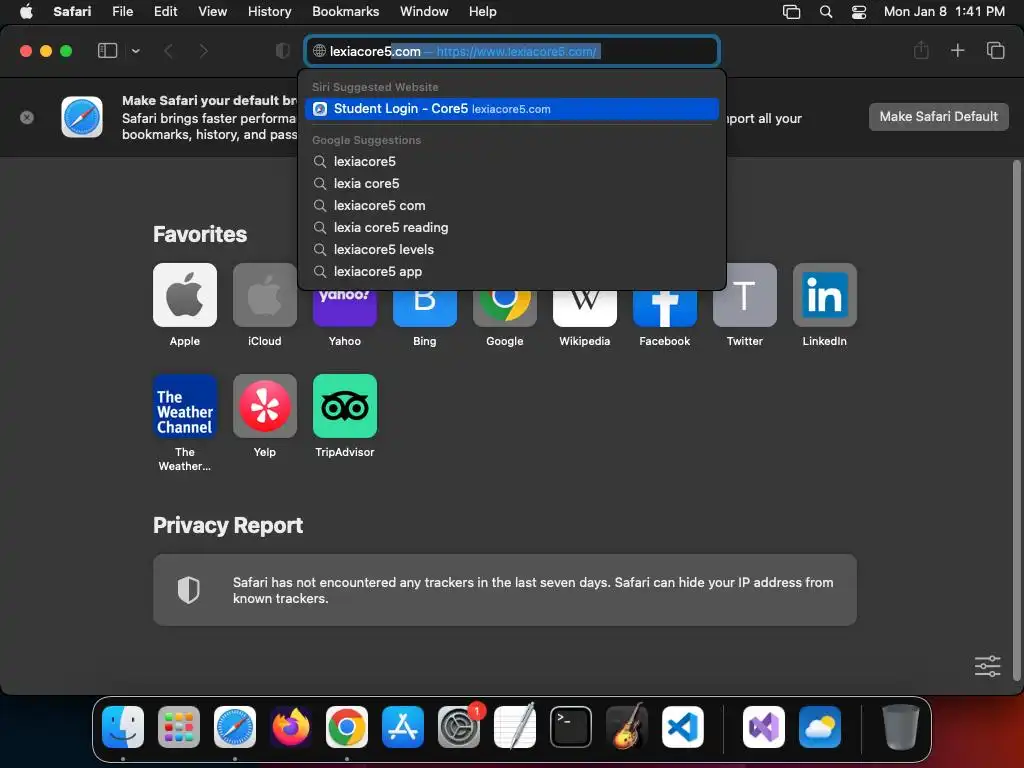The image size is (1024, 768).
Task: Open the Help menu
Action: click(x=483, y=11)
